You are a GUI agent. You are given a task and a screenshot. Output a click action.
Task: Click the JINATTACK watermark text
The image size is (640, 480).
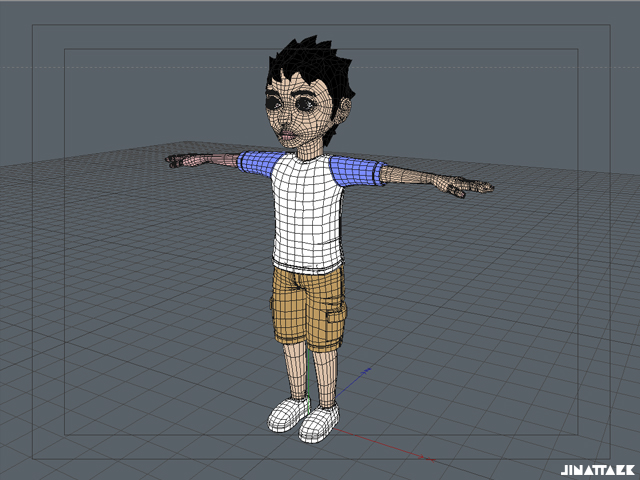(x=597, y=467)
